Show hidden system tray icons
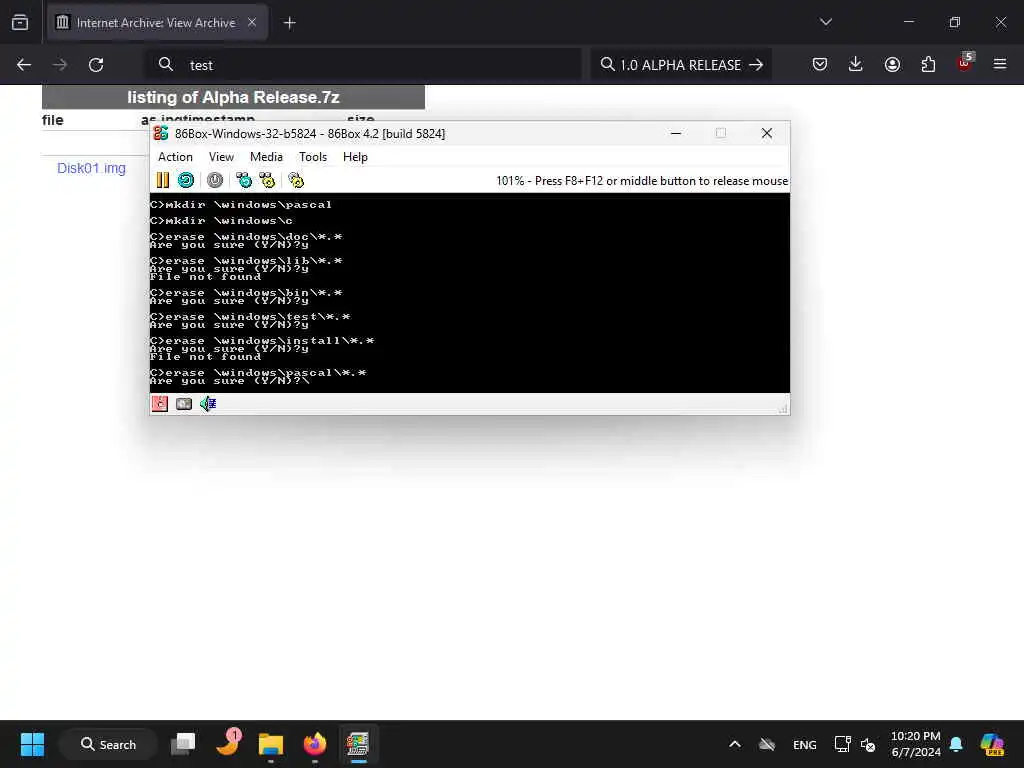 (x=735, y=744)
